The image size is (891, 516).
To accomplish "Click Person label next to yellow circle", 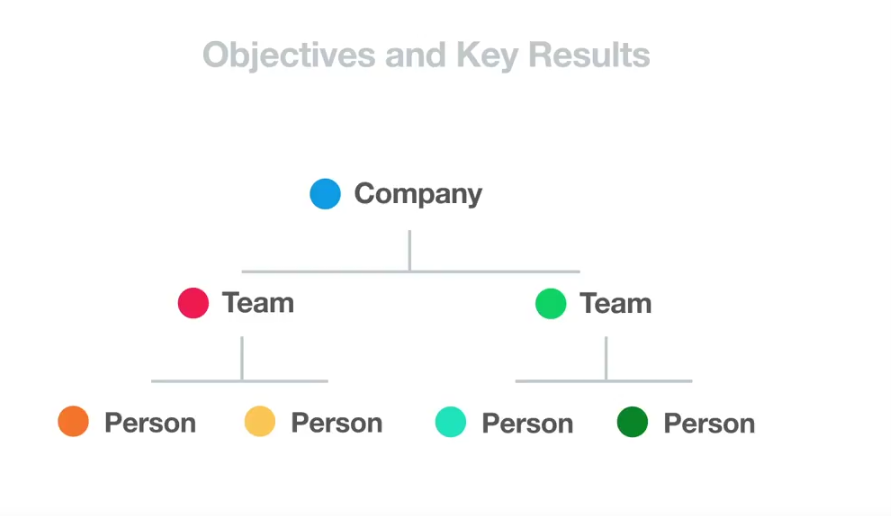I will [x=336, y=423].
